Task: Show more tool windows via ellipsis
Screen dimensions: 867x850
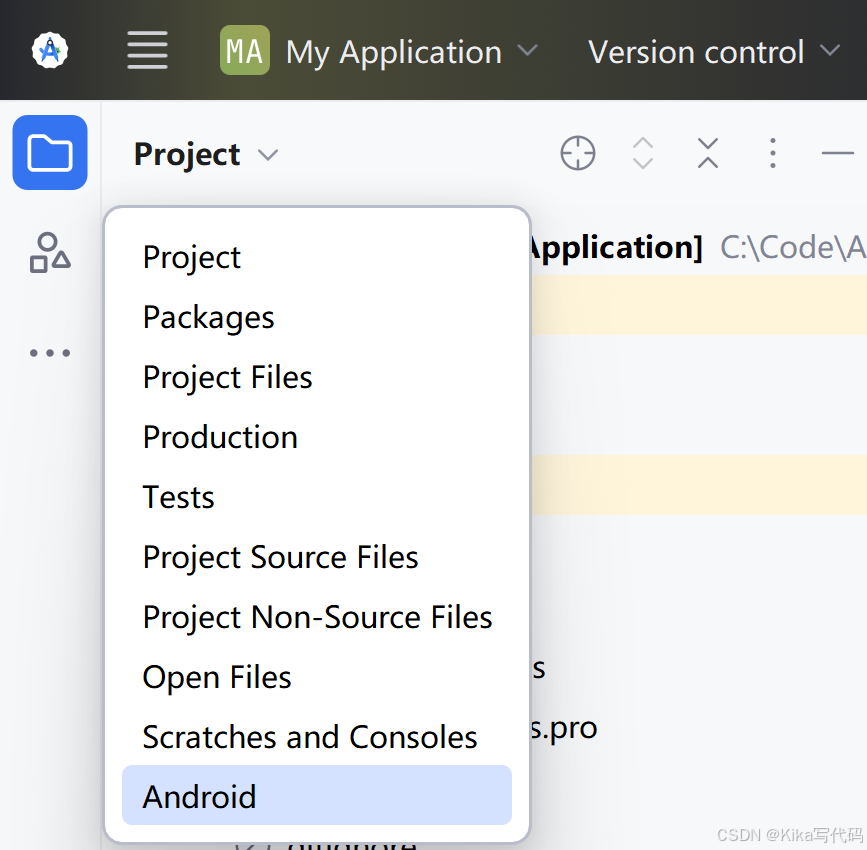Action: click(50, 353)
